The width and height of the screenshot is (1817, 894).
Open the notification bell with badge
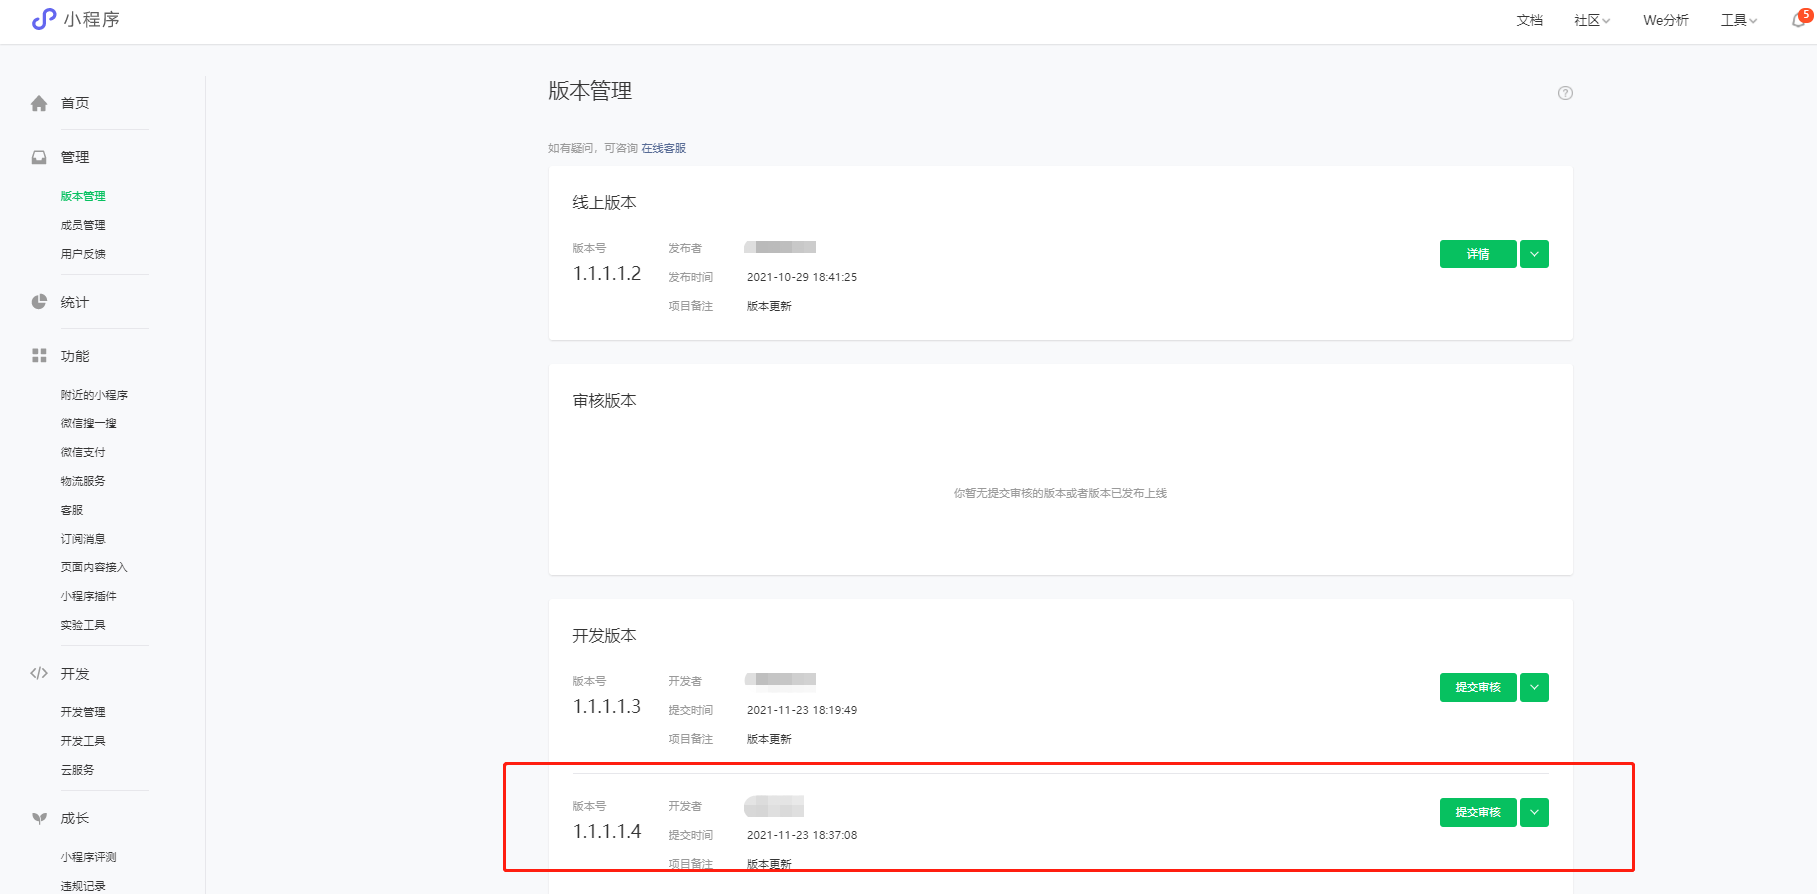point(1799,20)
